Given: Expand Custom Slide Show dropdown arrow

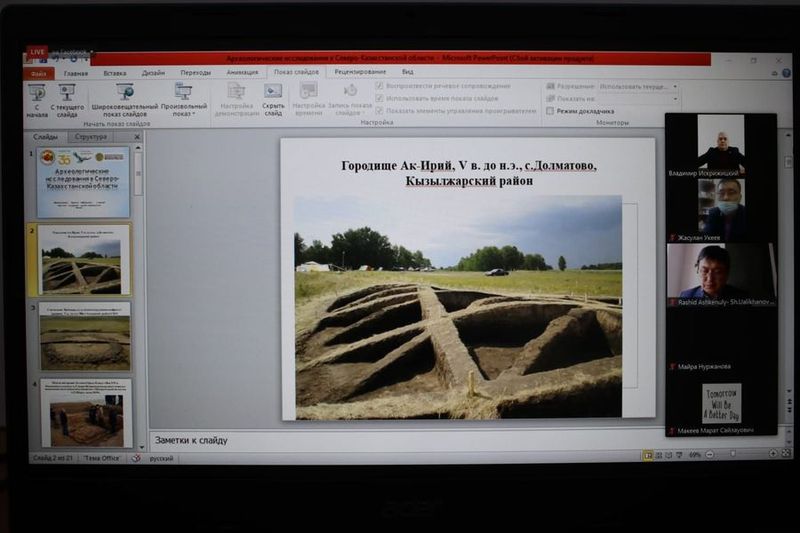Looking at the screenshot, I should (194, 114).
